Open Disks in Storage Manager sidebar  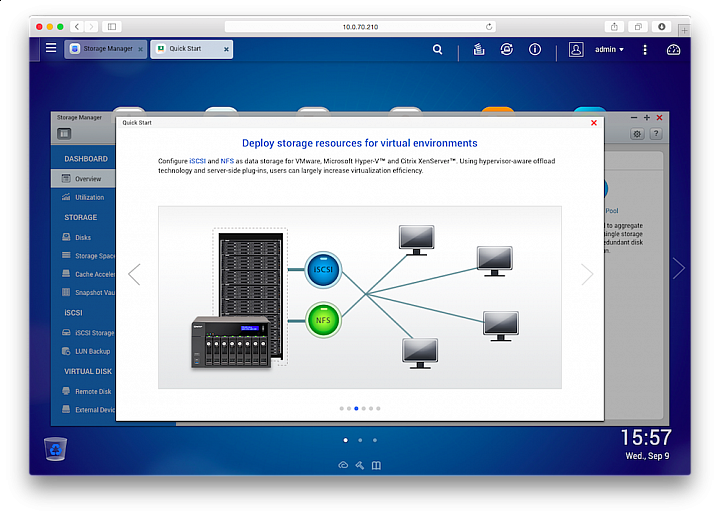pyautogui.click(x=83, y=237)
